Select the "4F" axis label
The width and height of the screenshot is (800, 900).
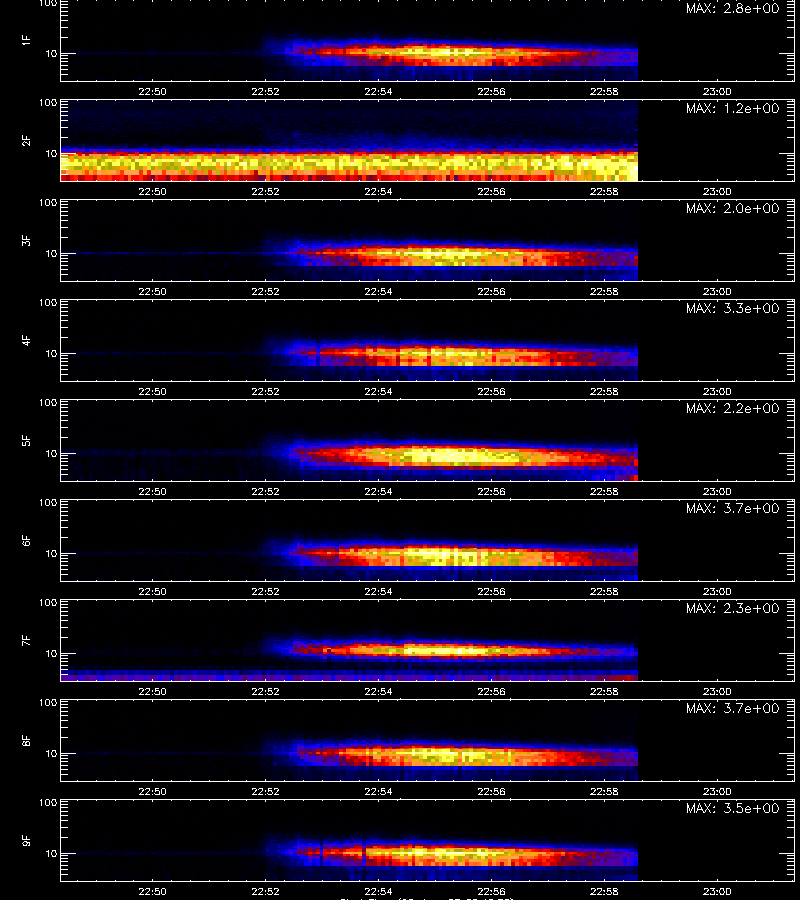[x=26, y=340]
